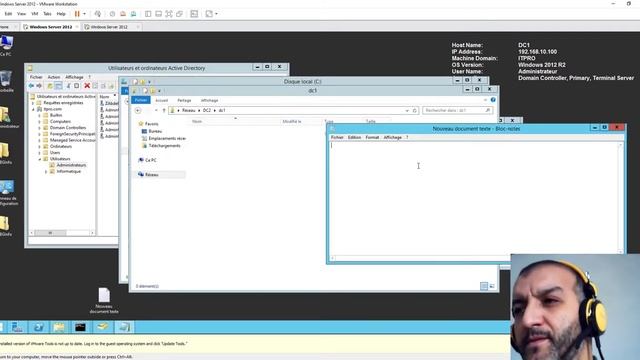Viewport: 640px width, 360px height.
Task: Open the dropdown arrow beside the pause button
Action: click(84, 14)
